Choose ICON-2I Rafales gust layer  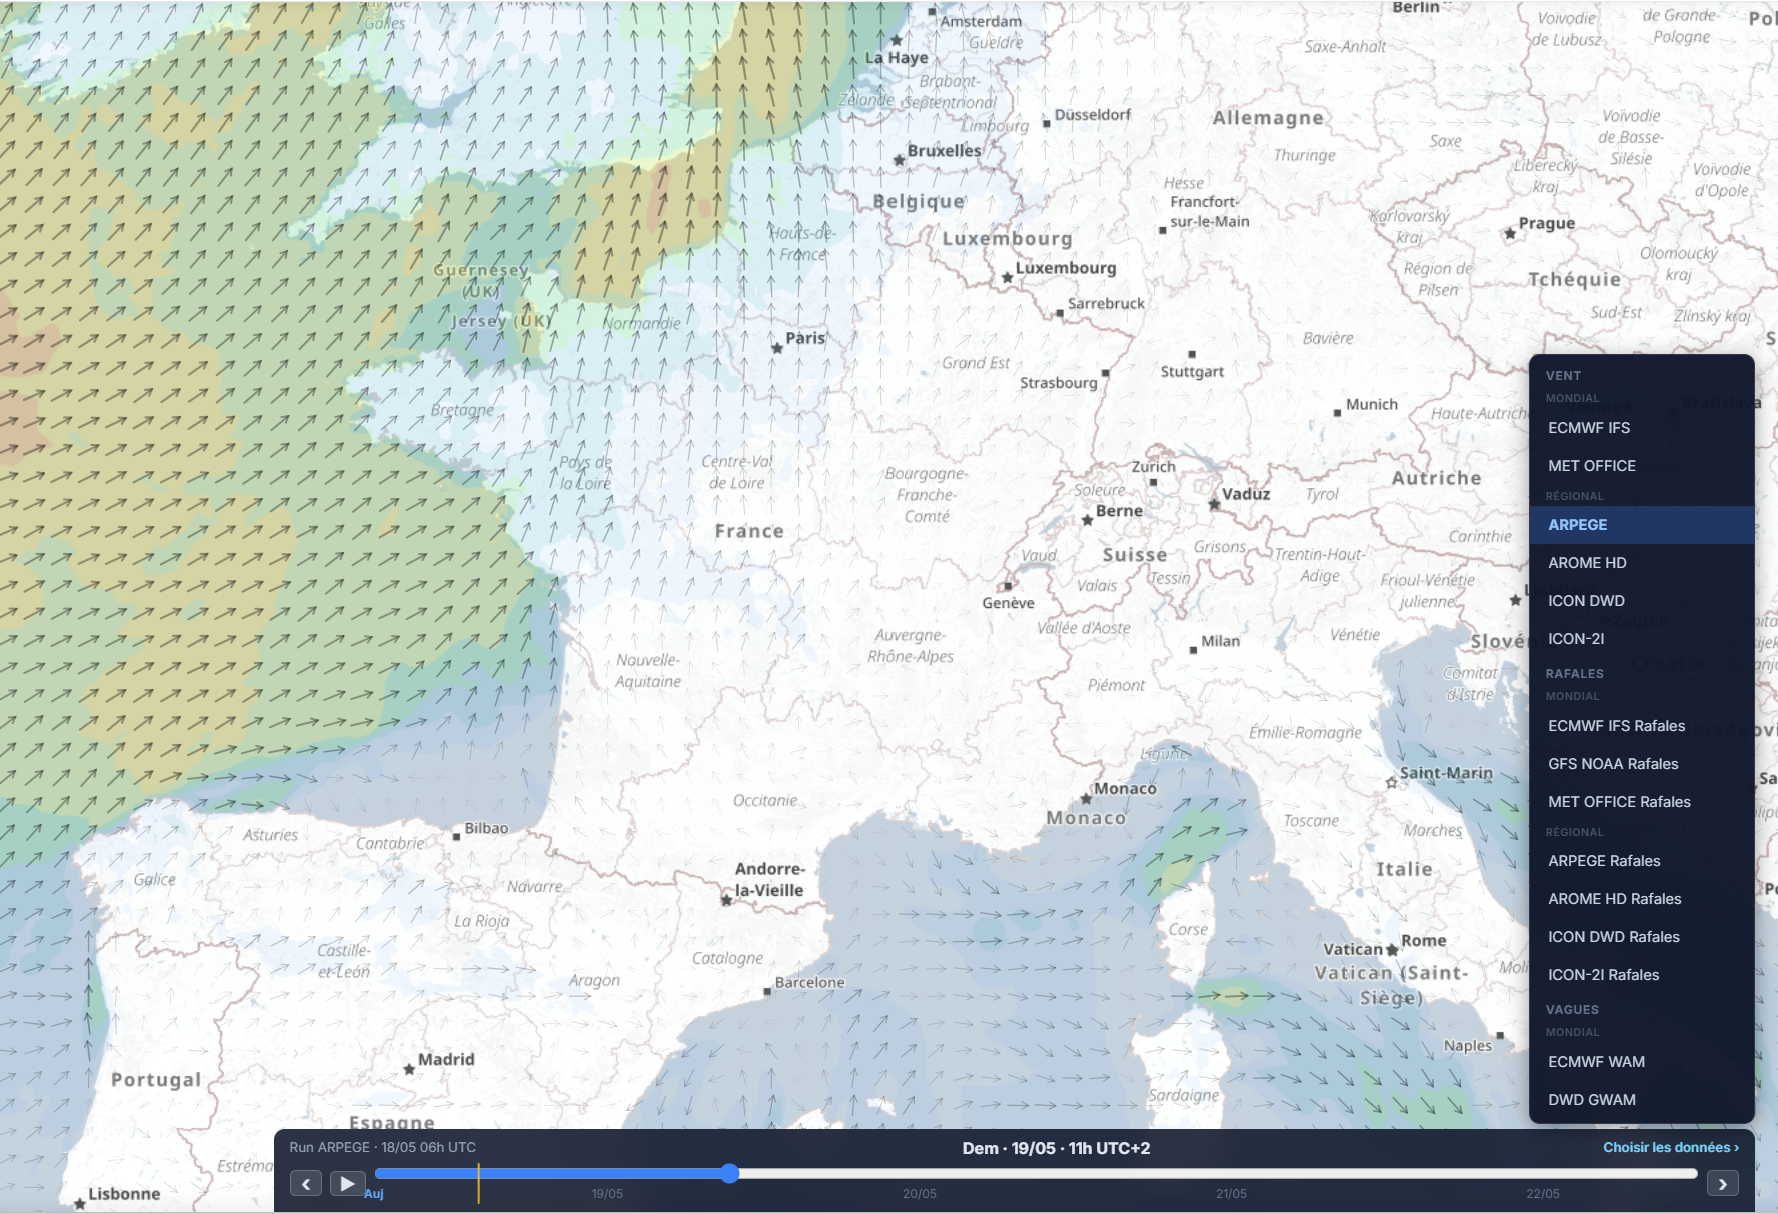coord(1642,975)
